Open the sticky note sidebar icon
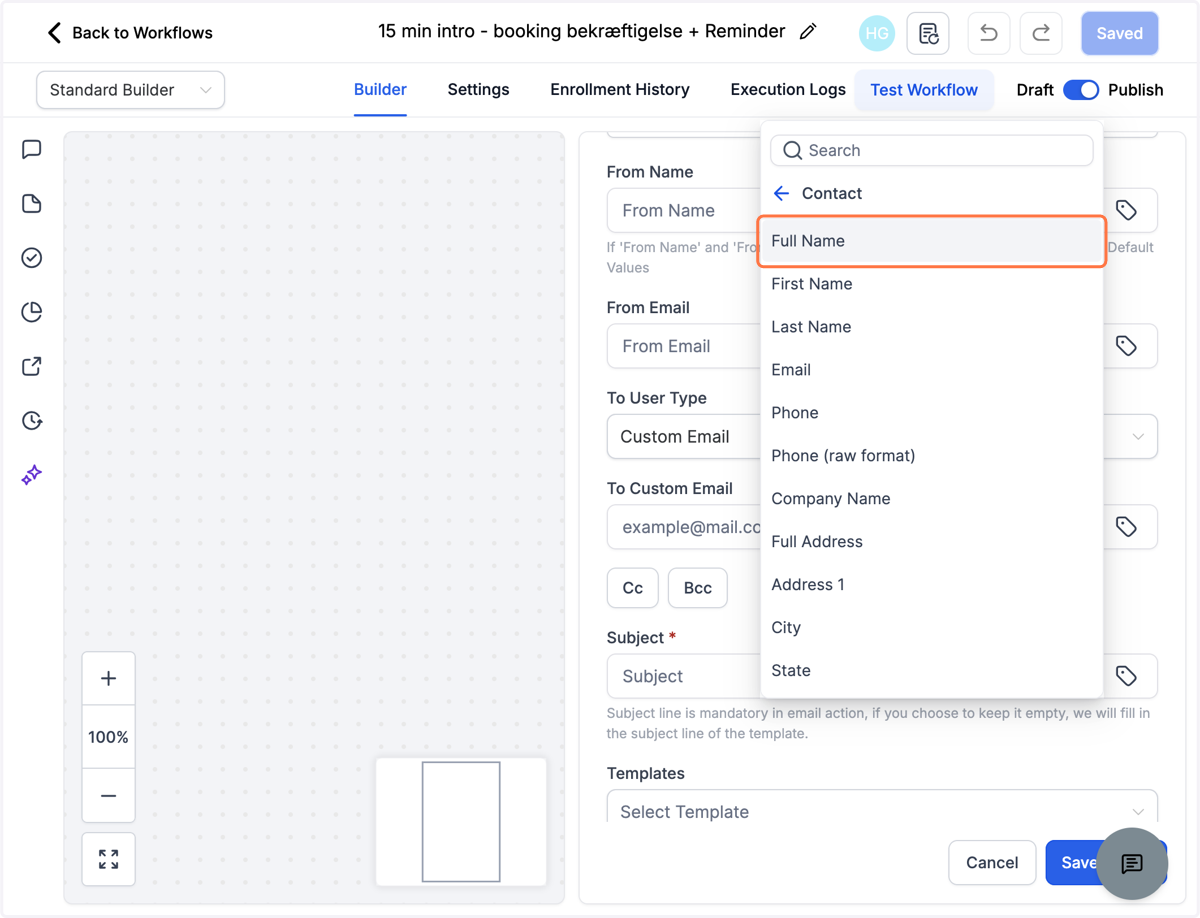 click(32, 204)
